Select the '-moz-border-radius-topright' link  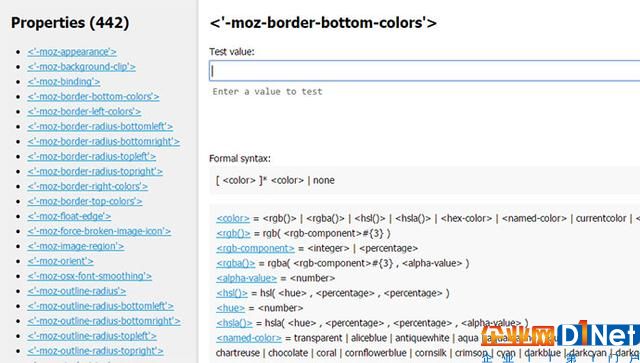click(95, 171)
